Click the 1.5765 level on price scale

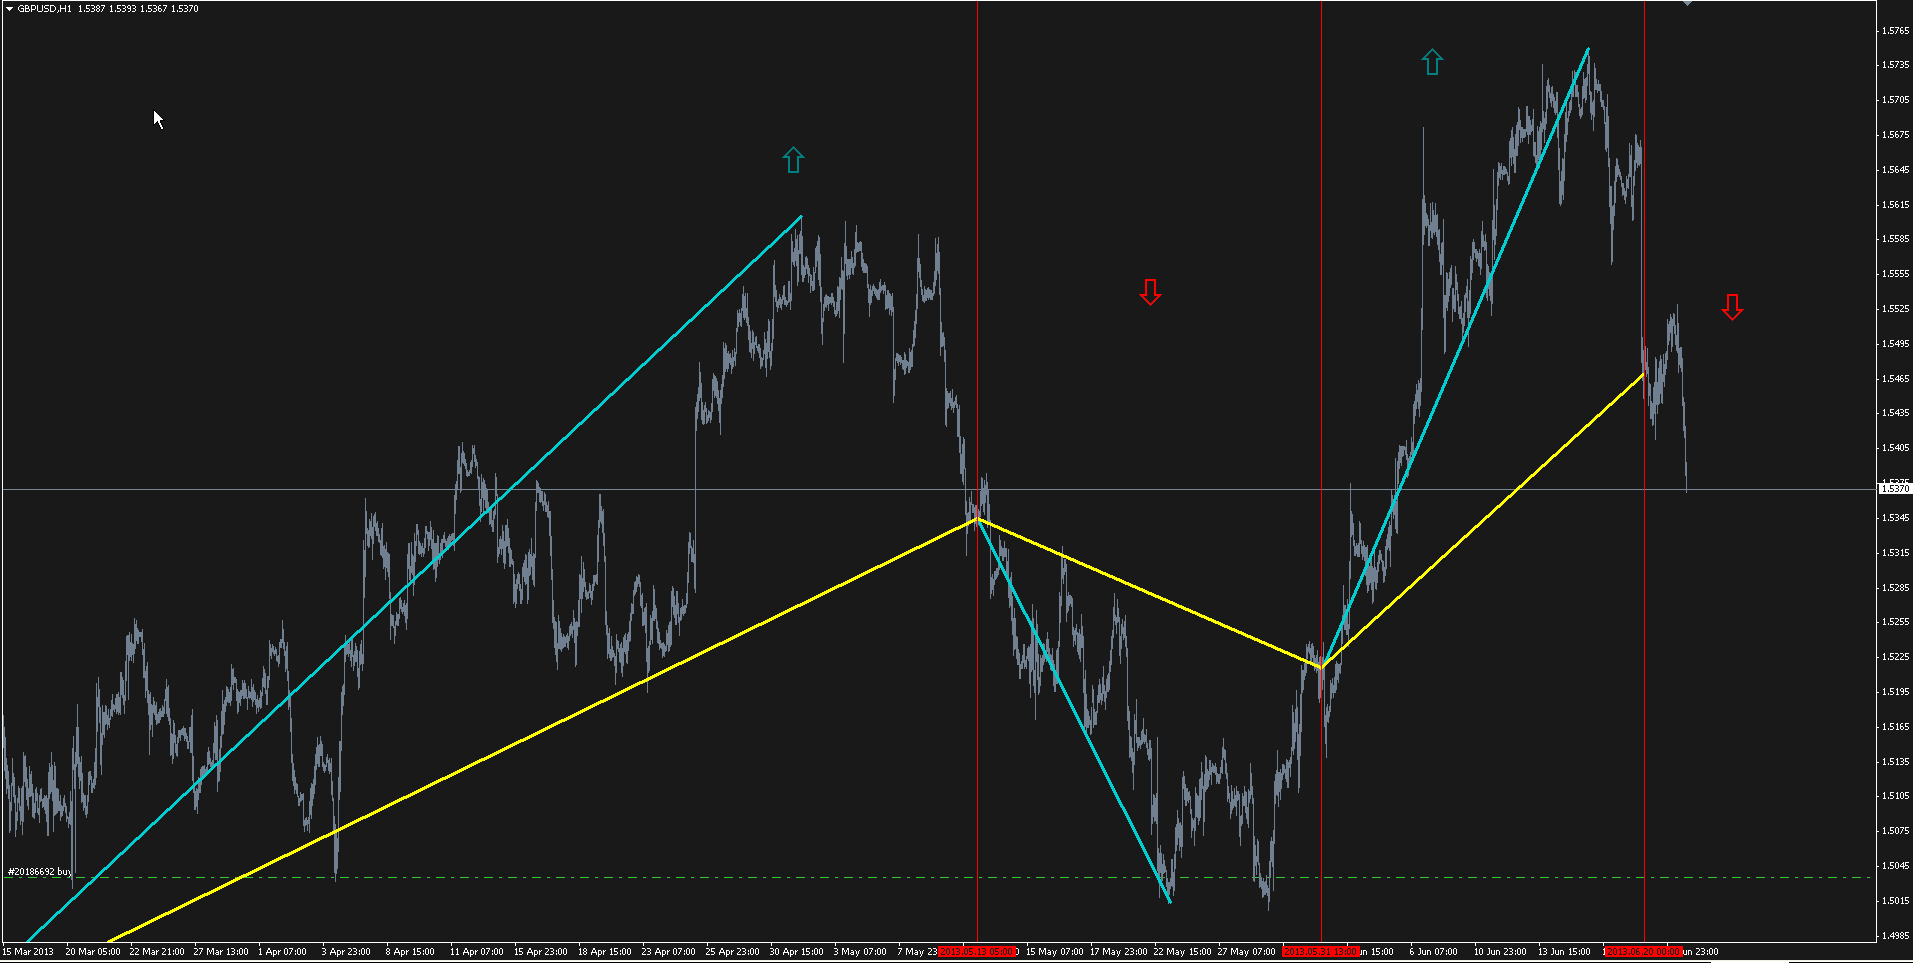click(x=1895, y=31)
